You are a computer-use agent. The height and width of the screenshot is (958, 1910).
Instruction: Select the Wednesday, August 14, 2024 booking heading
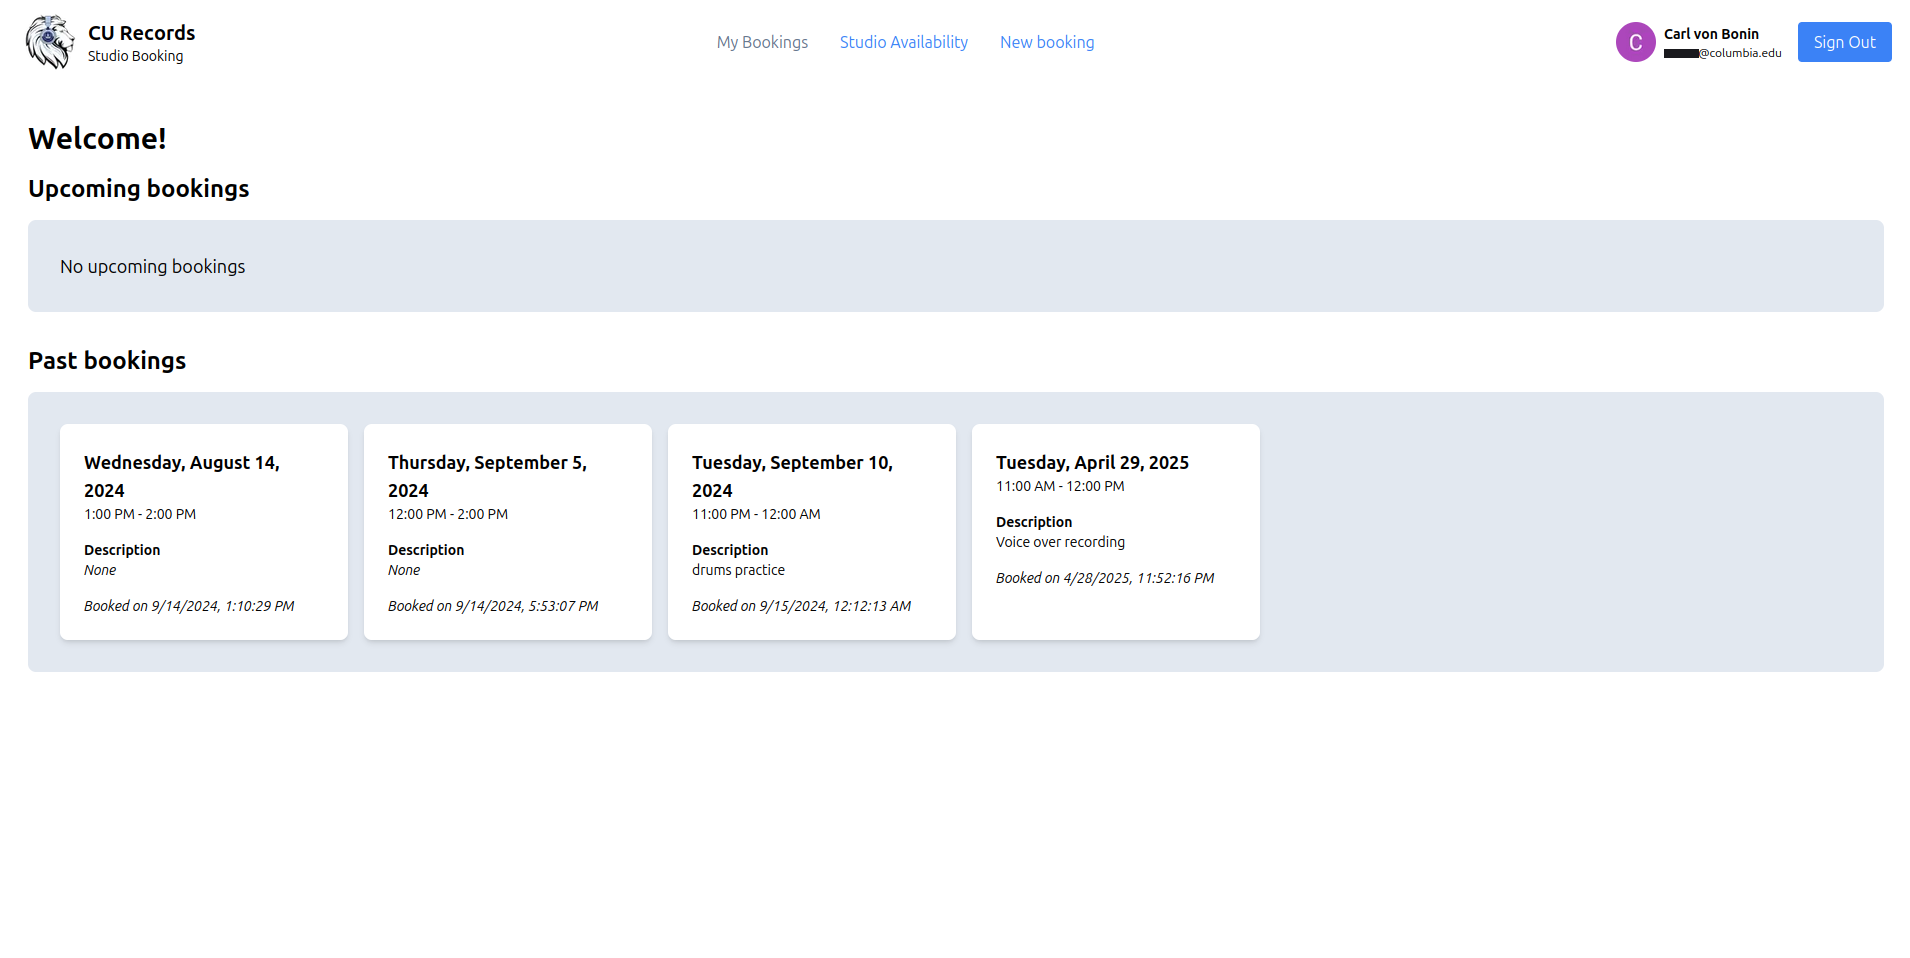pyautogui.click(x=182, y=476)
